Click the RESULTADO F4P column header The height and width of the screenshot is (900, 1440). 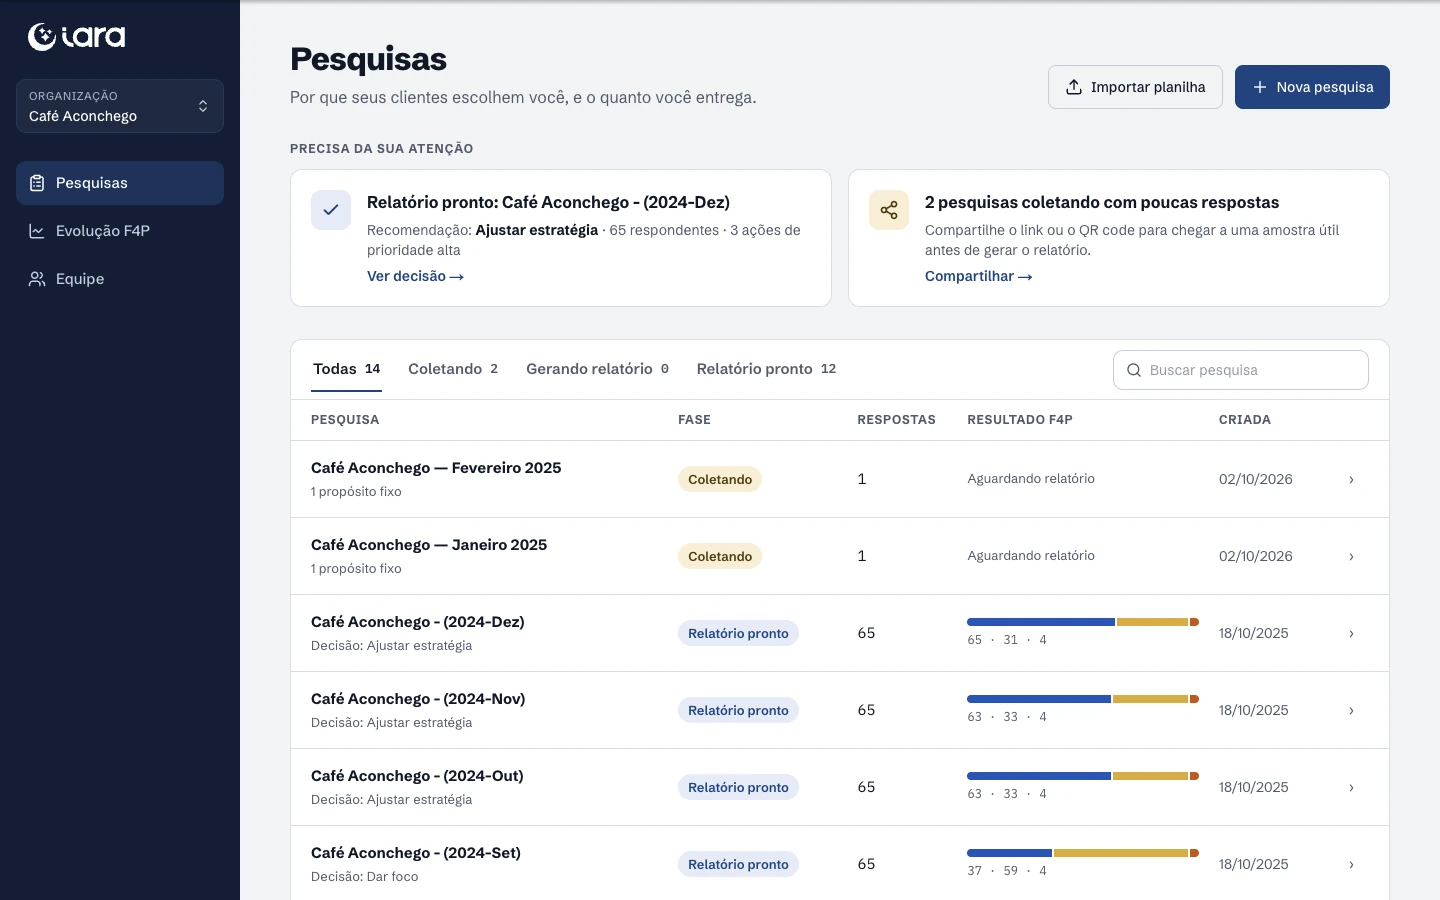pyautogui.click(x=1020, y=420)
